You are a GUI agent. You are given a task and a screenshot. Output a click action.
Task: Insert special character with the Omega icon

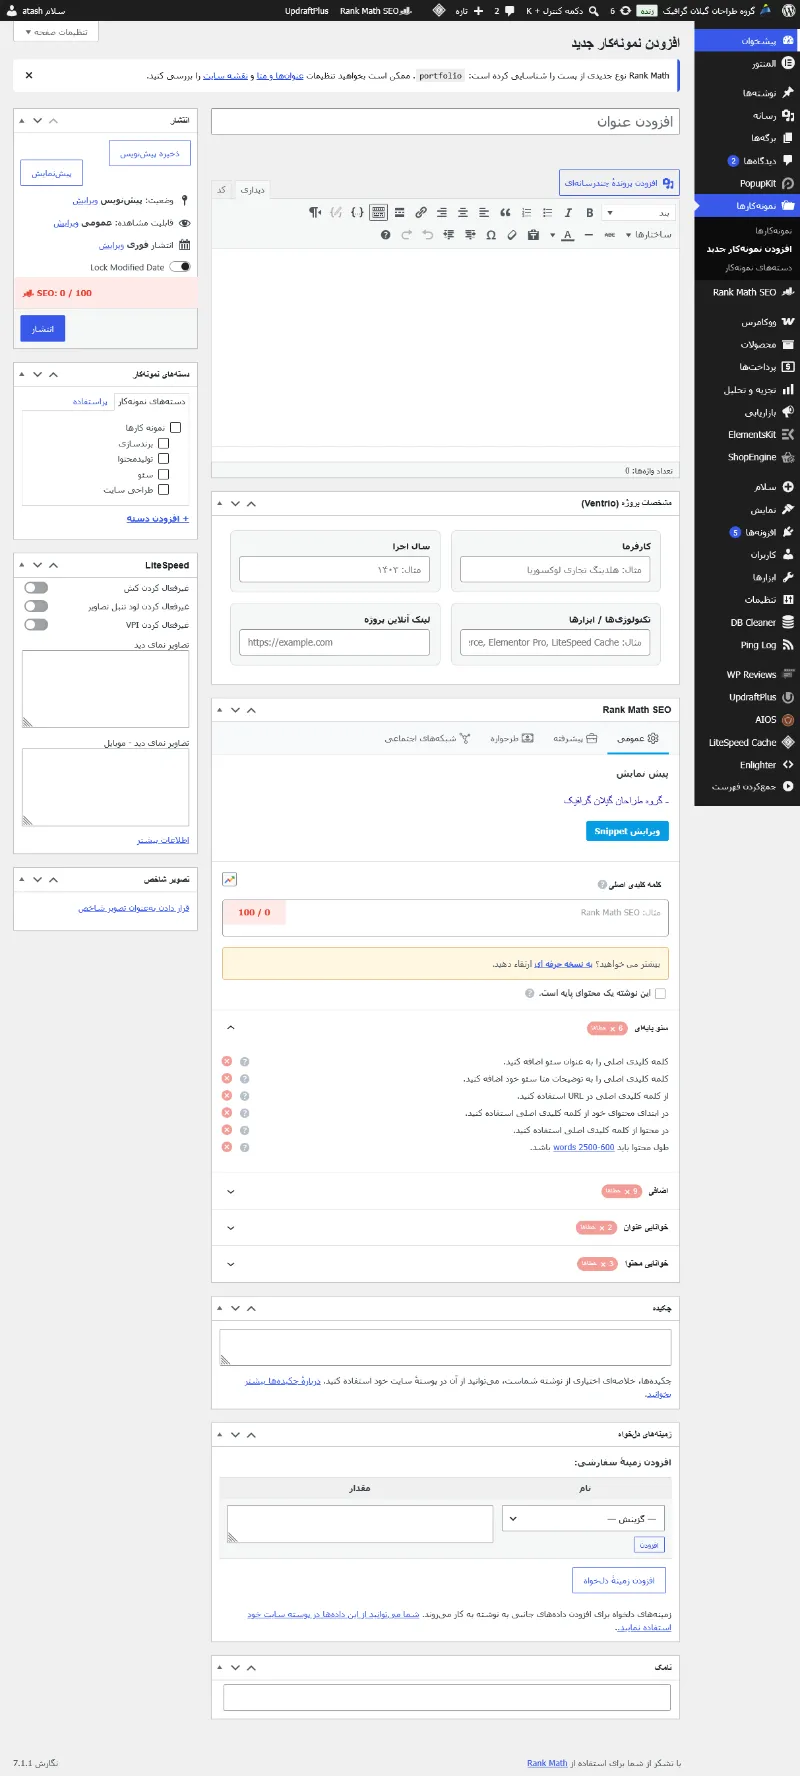(491, 235)
